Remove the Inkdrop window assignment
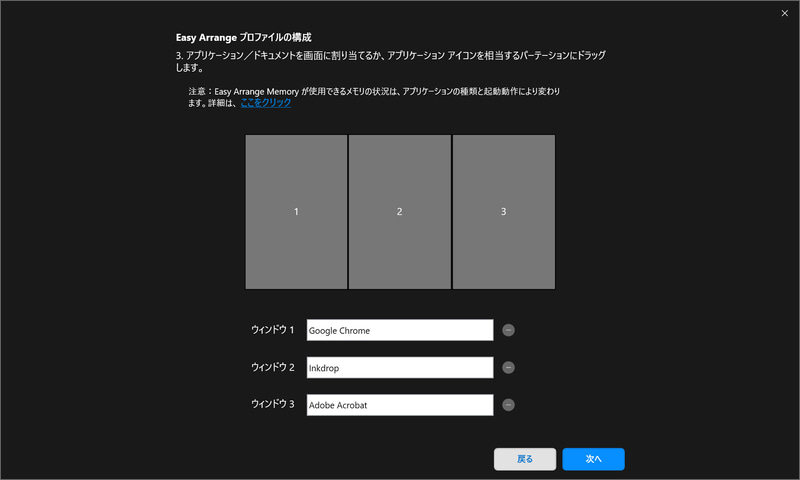Image resolution: width=800 pixels, height=480 pixels. (508, 367)
